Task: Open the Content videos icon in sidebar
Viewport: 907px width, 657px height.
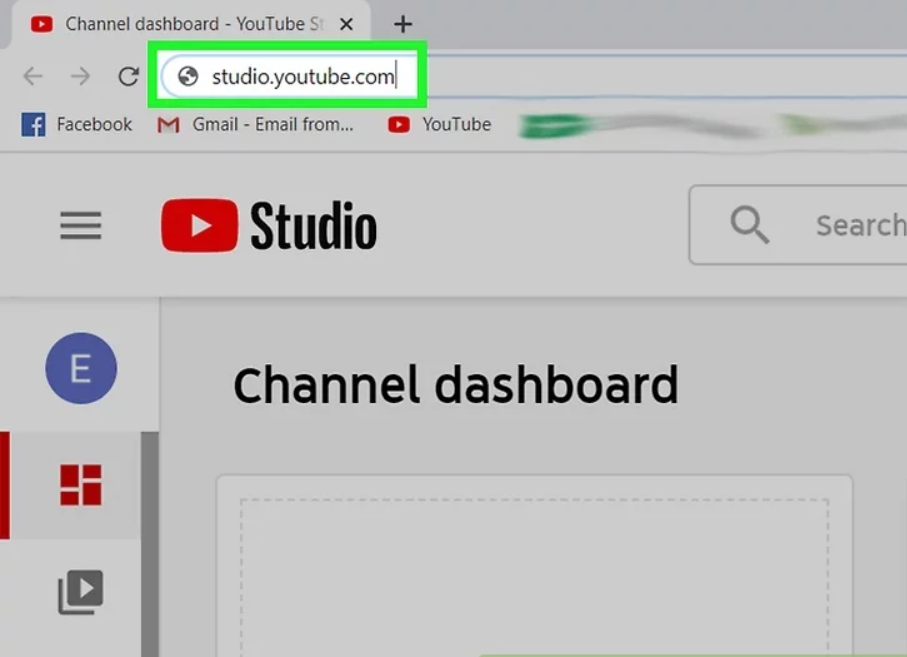Action: click(81, 592)
